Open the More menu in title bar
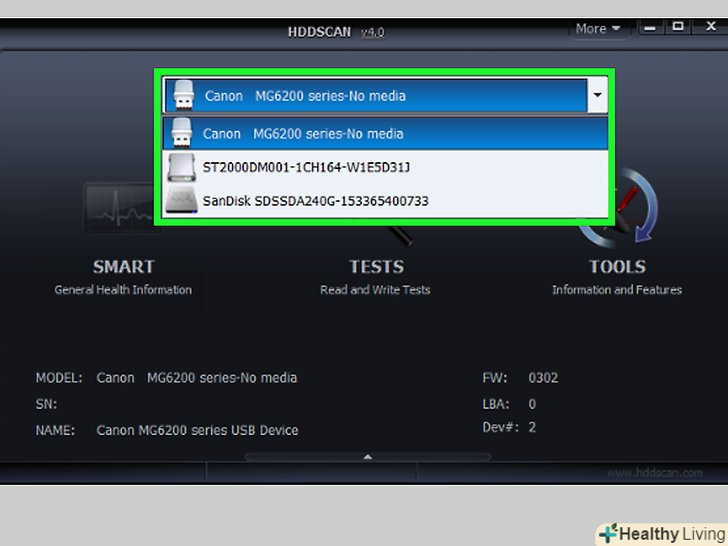This screenshot has height=546, width=728. pyautogui.click(x=598, y=29)
